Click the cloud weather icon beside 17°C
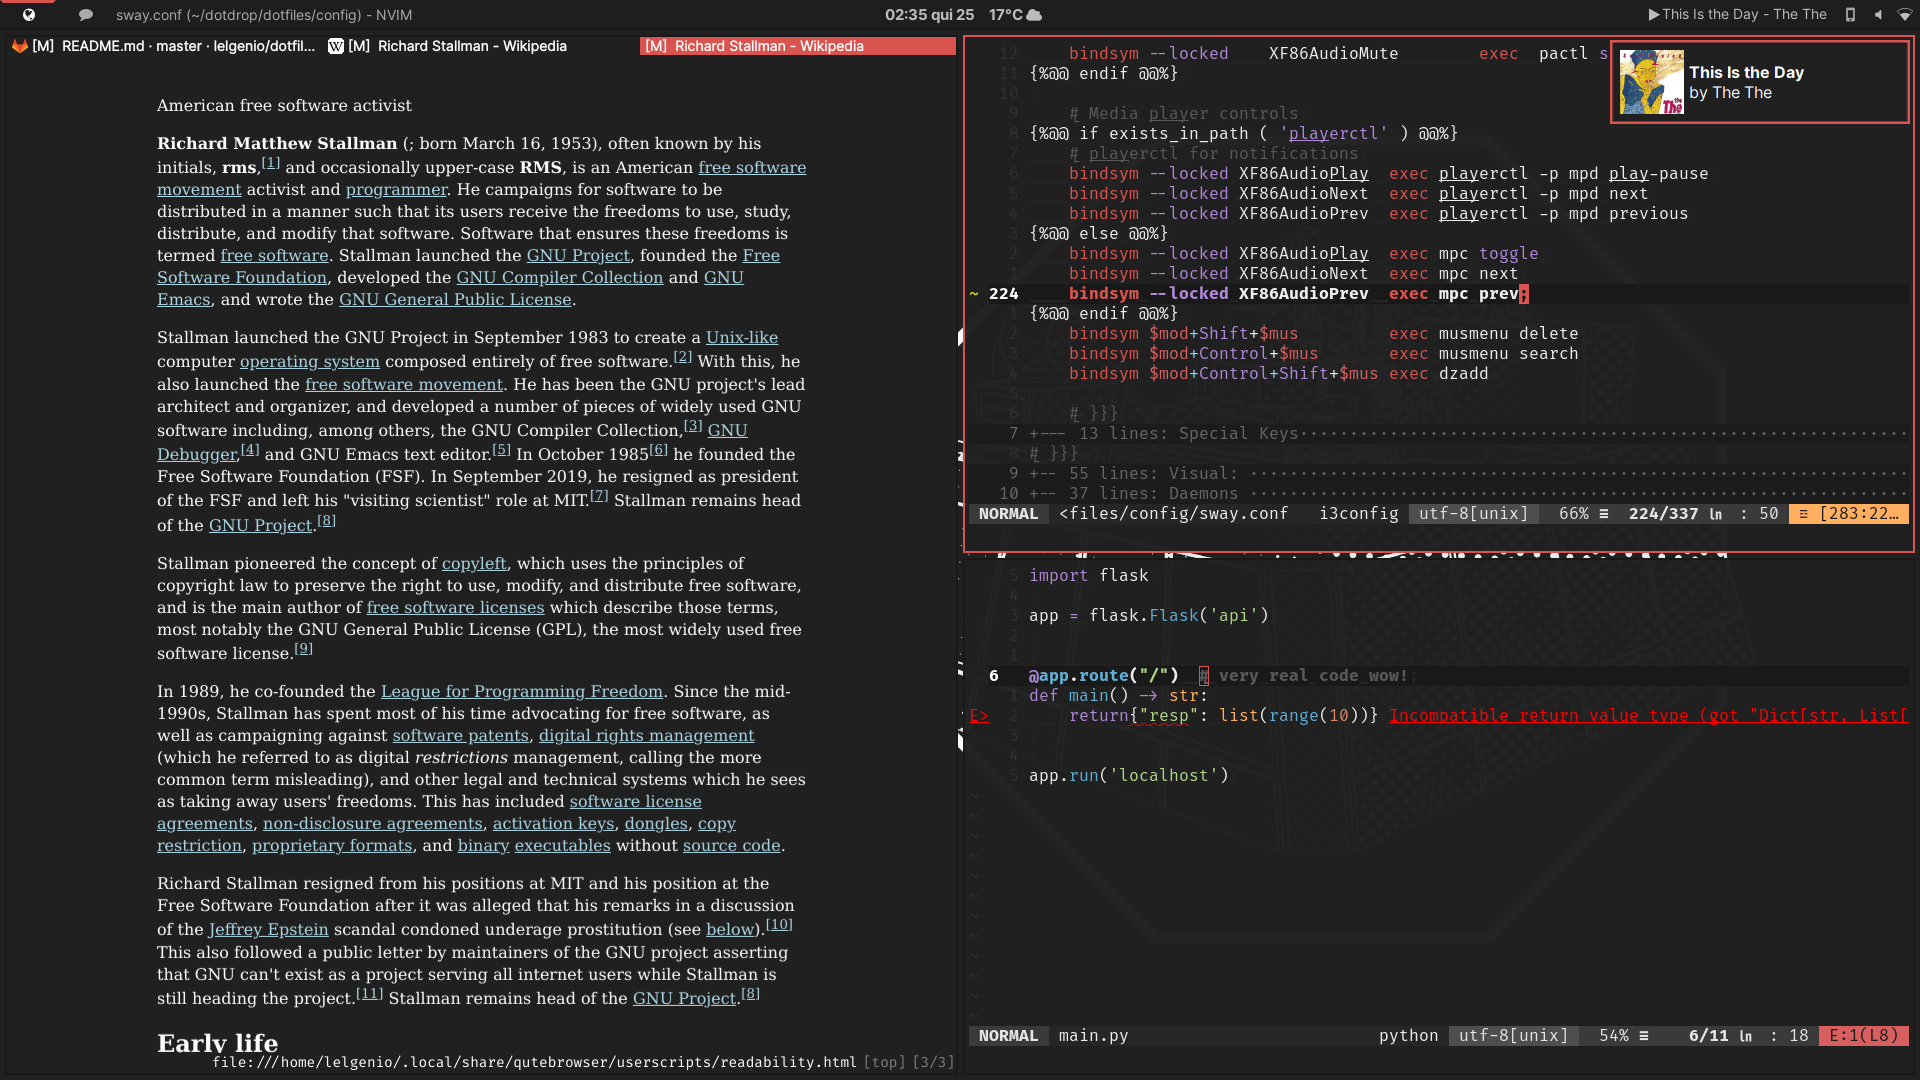 tap(1035, 15)
